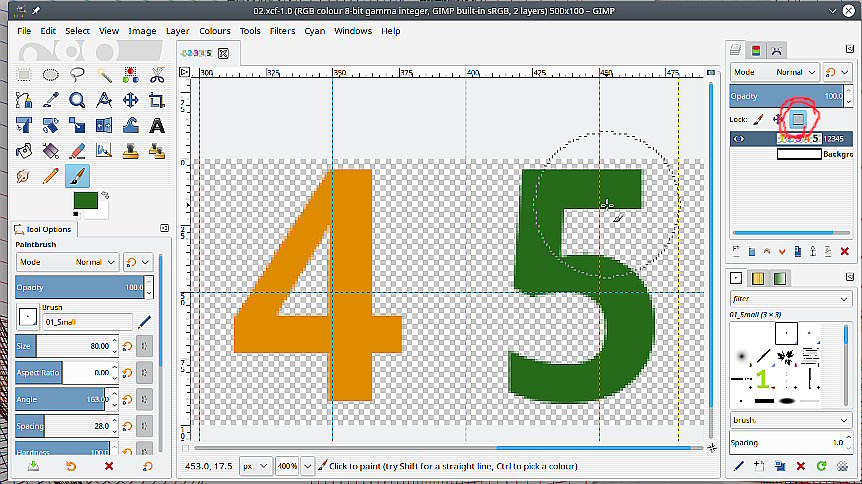
Task: Open the px unit dropdown
Action: 255,466
